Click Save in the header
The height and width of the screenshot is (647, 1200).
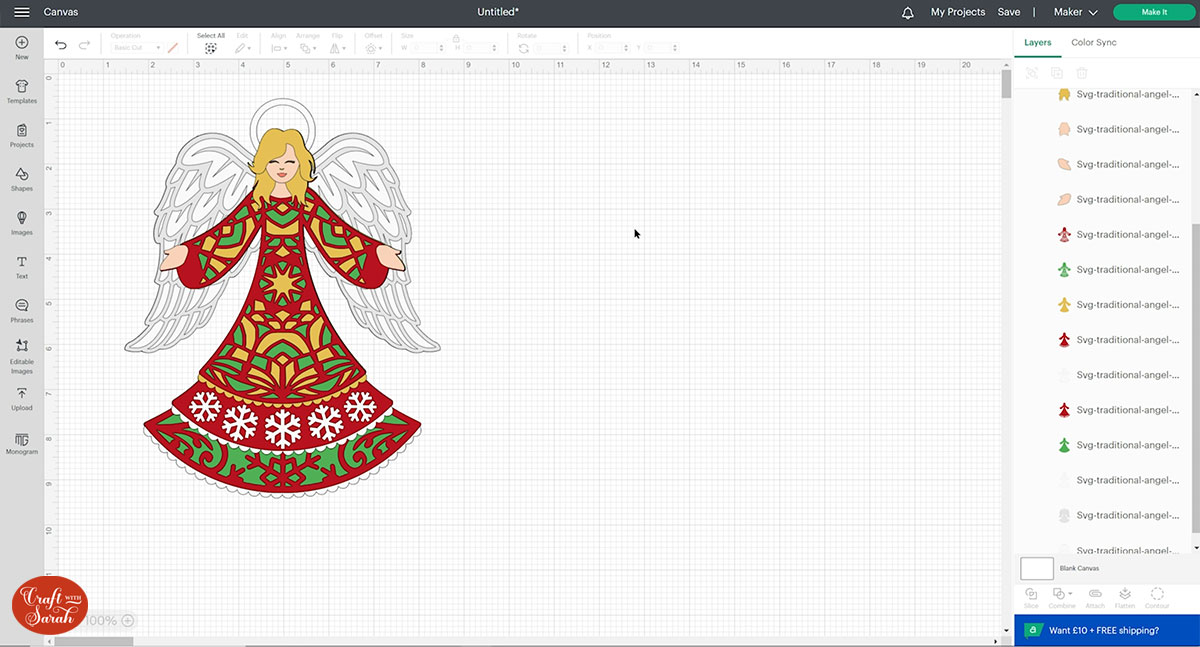coord(1009,12)
